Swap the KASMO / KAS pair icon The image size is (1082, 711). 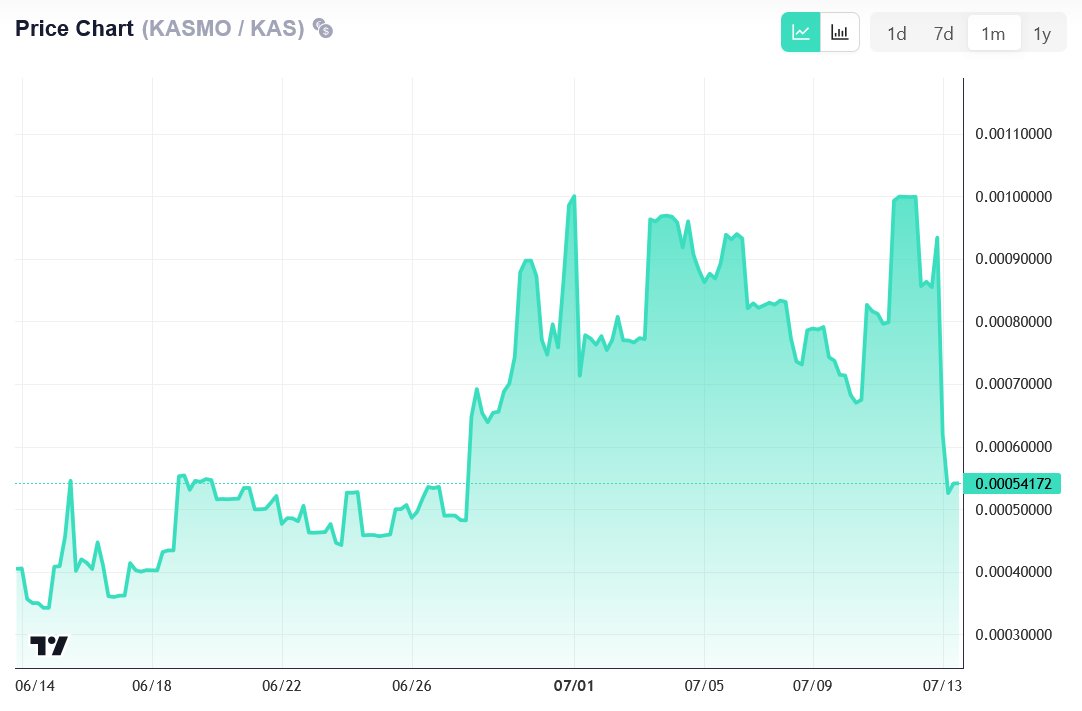(x=322, y=28)
